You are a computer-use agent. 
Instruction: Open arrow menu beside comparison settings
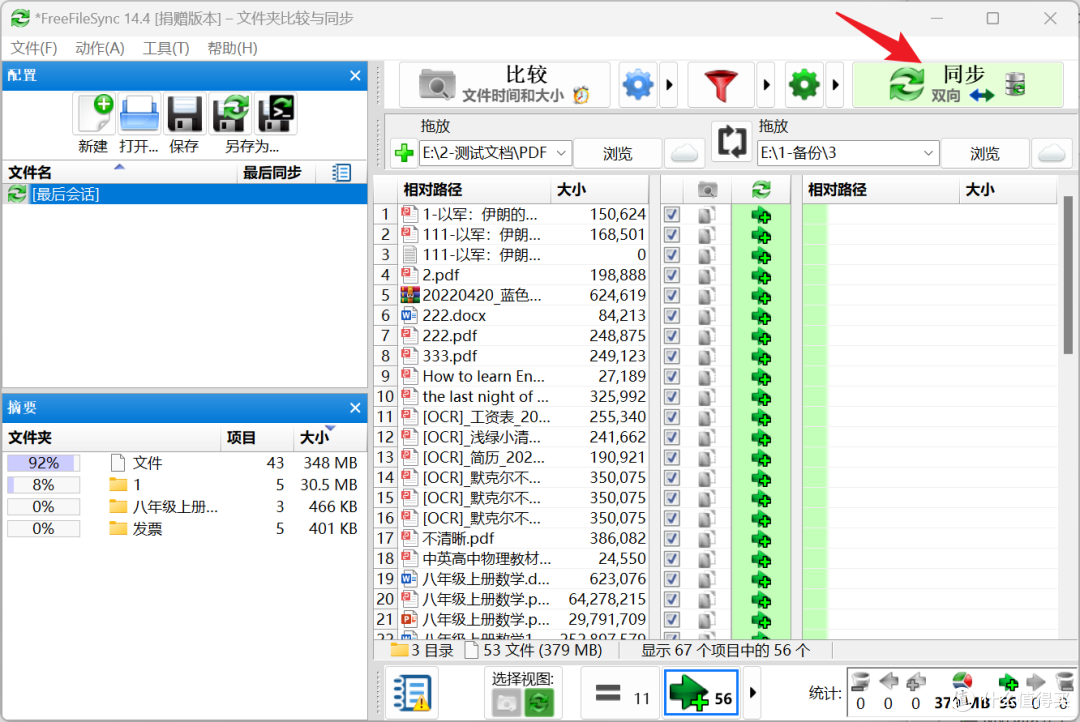click(x=669, y=85)
